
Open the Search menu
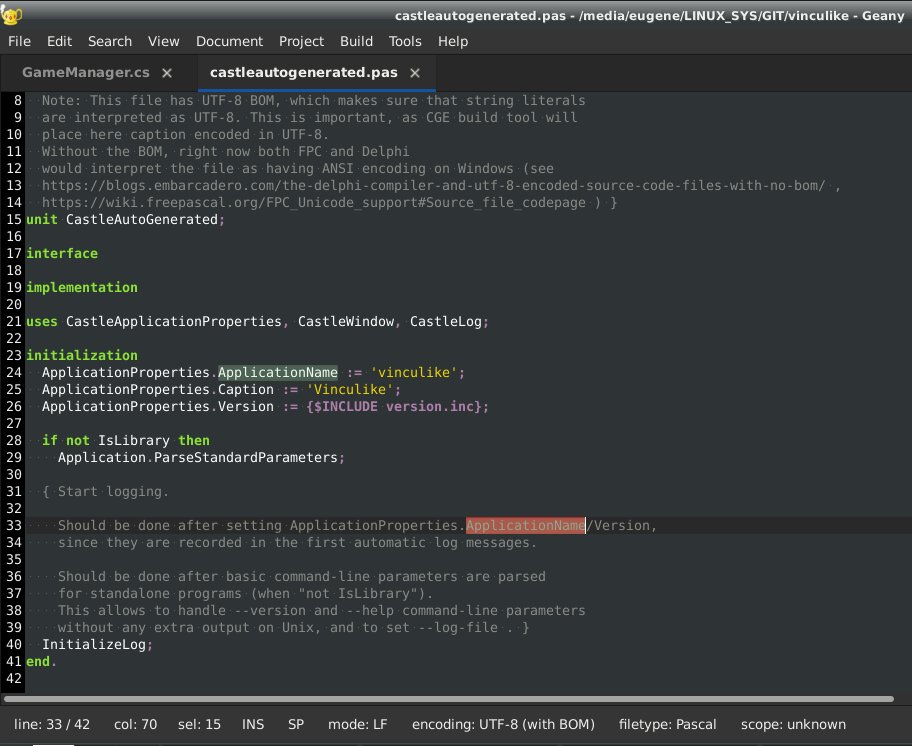click(x=110, y=41)
